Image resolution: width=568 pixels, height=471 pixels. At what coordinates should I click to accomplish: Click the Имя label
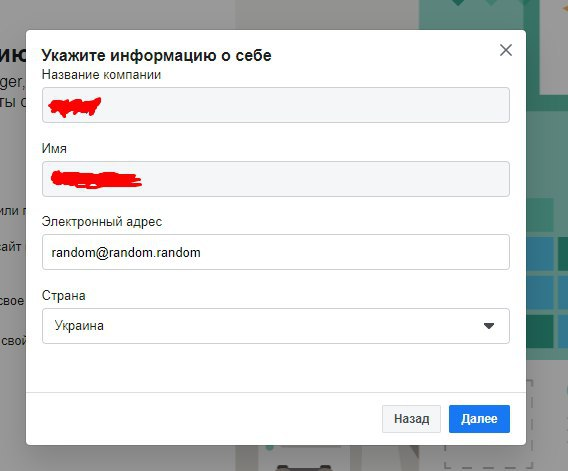[54, 149]
